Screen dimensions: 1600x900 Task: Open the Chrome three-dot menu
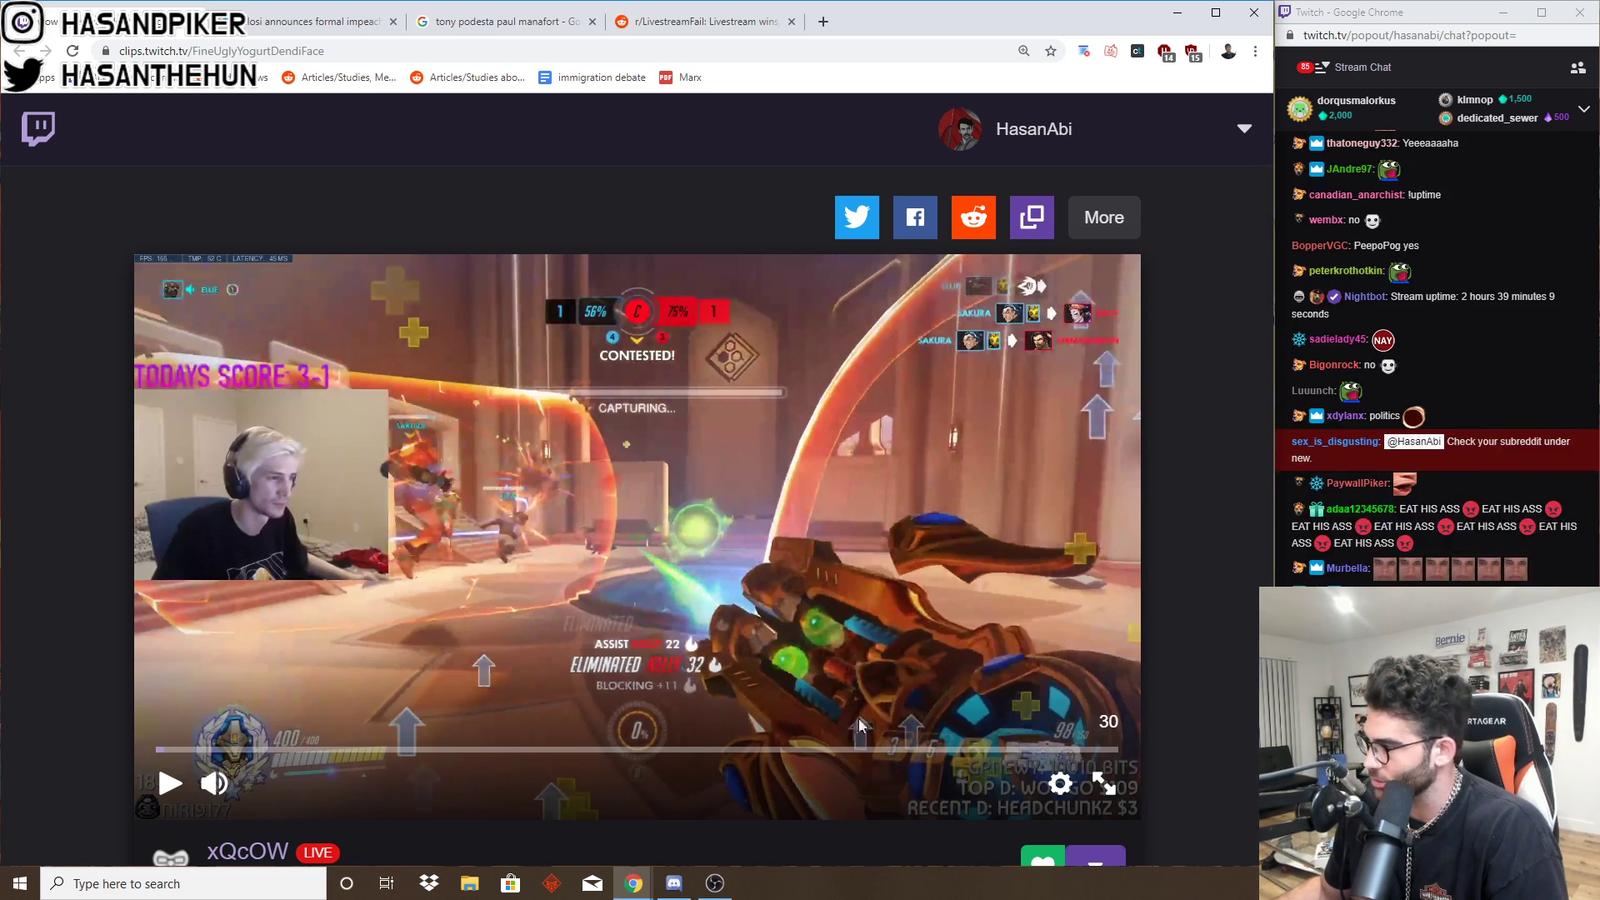coord(1255,51)
